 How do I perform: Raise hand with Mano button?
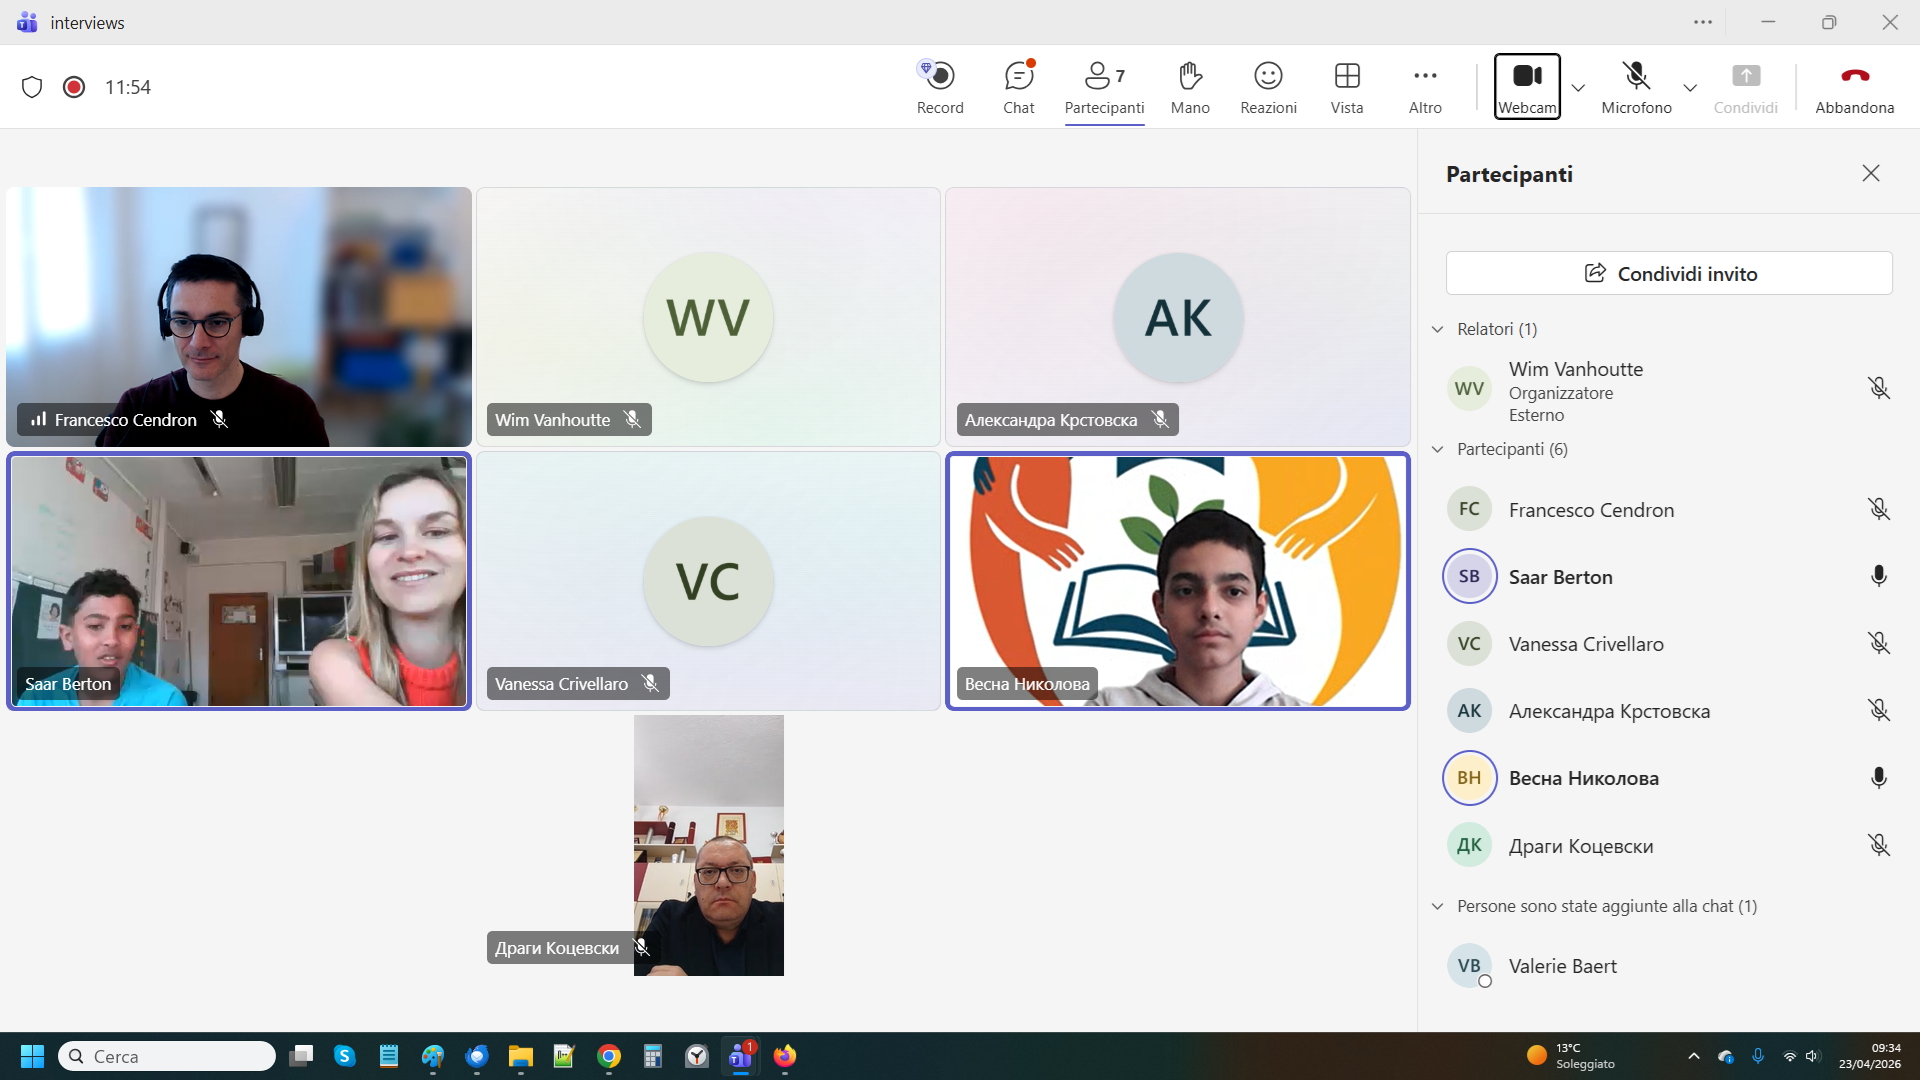[x=1190, y=87]
